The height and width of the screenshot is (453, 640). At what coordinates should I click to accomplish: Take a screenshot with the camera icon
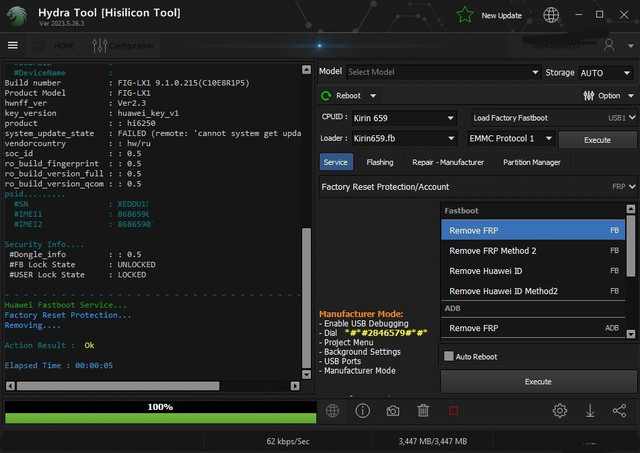coord(393,411)
